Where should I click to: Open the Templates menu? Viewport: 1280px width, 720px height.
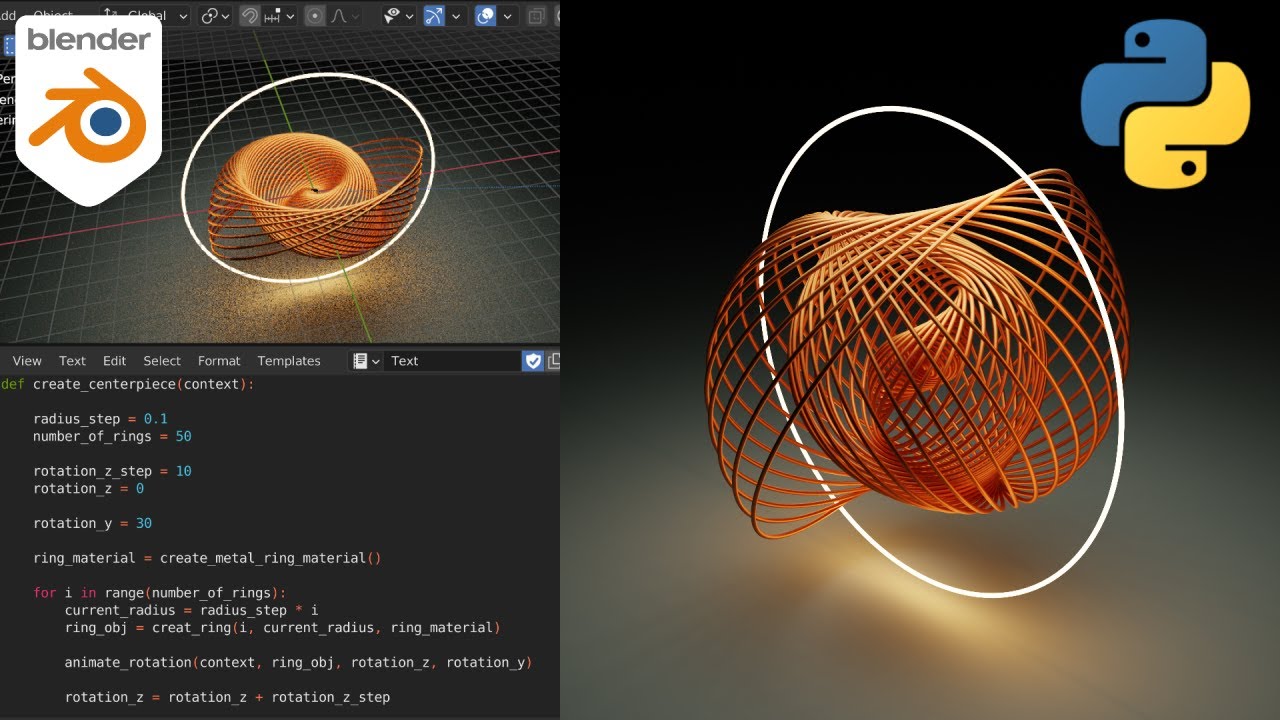289,361
